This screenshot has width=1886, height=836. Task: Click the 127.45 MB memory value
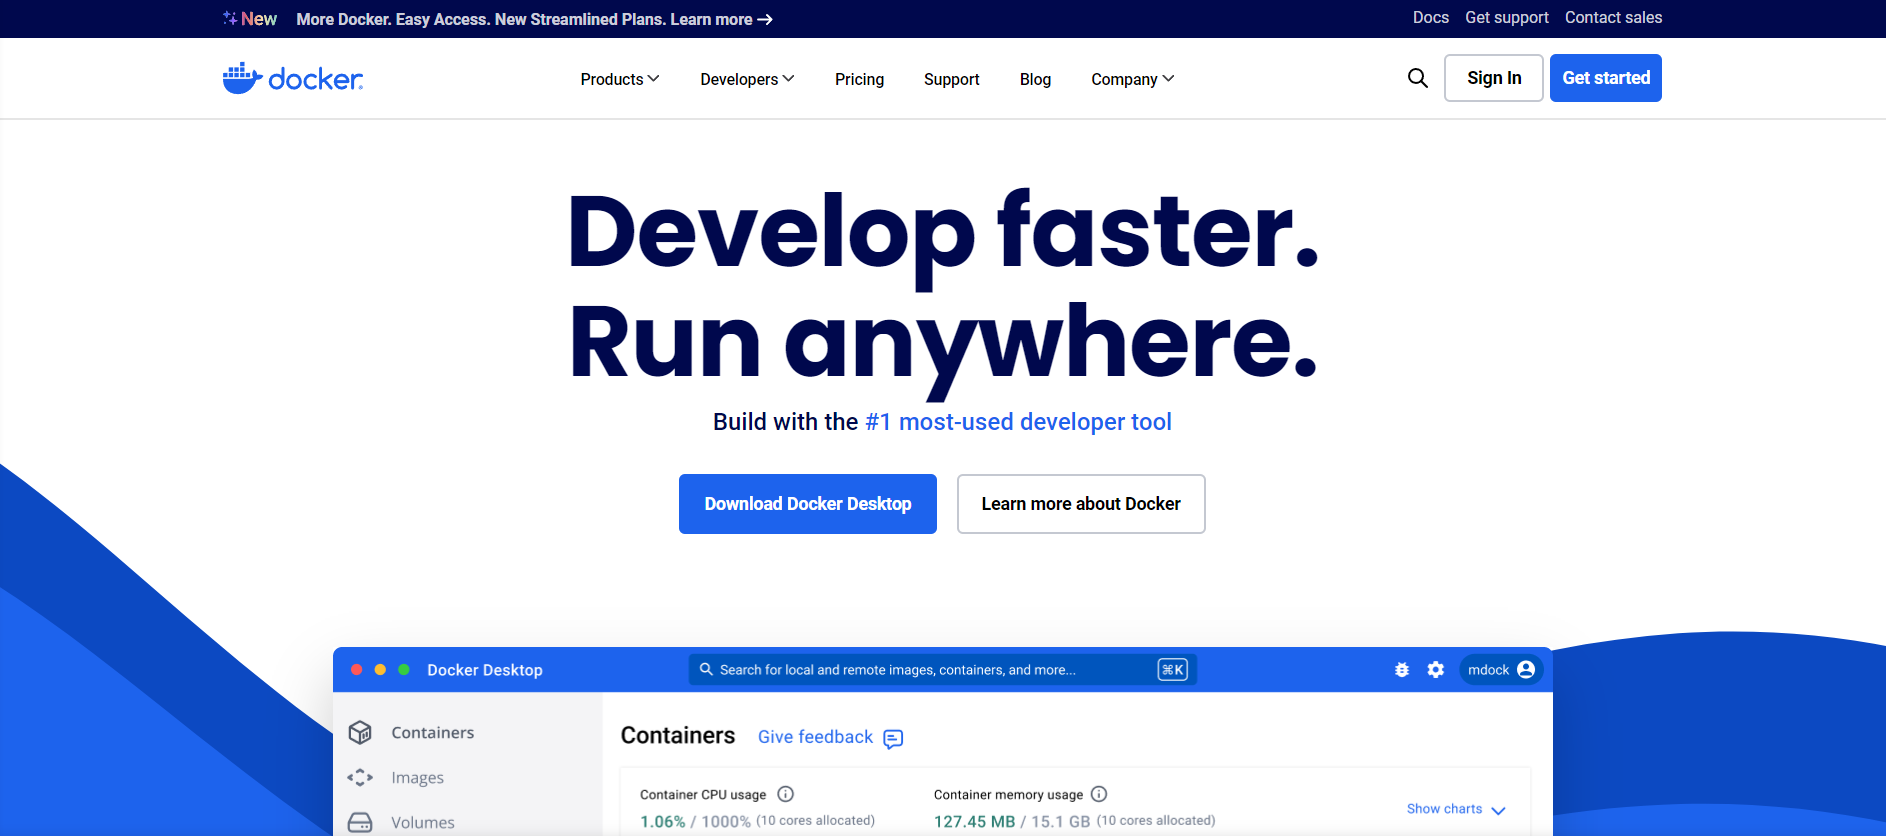tap(974, 821)
